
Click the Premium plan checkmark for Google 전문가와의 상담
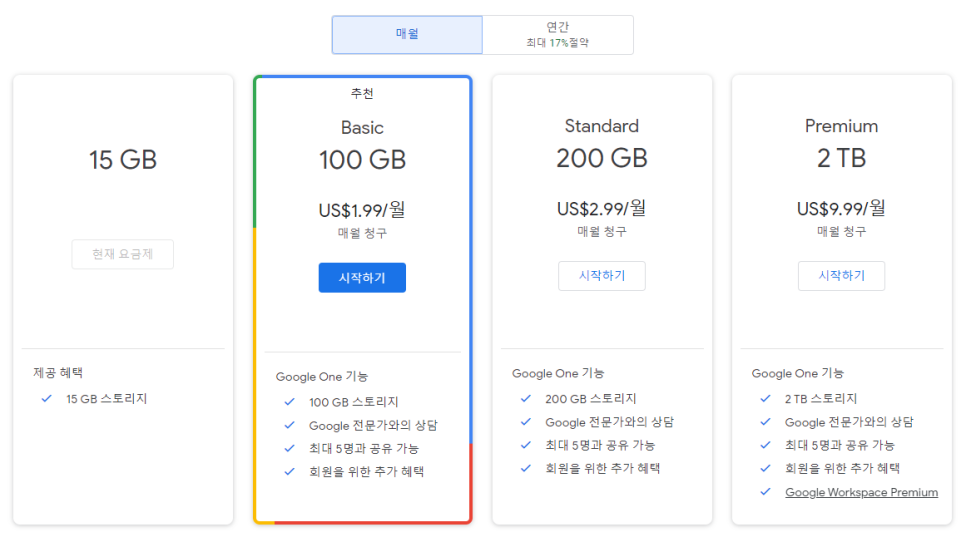[765, 422]
